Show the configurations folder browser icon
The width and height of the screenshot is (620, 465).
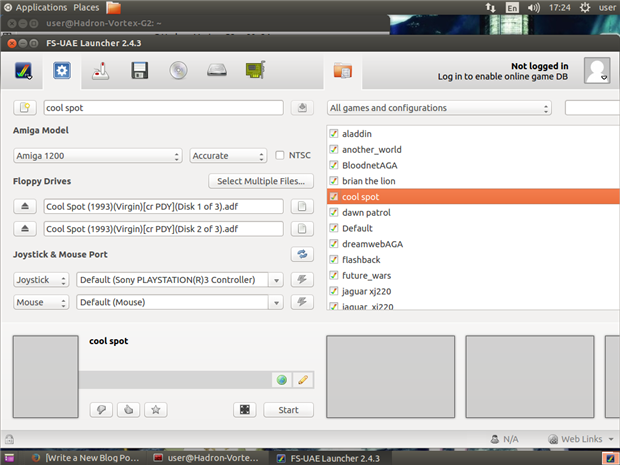[x=342, y=71]
